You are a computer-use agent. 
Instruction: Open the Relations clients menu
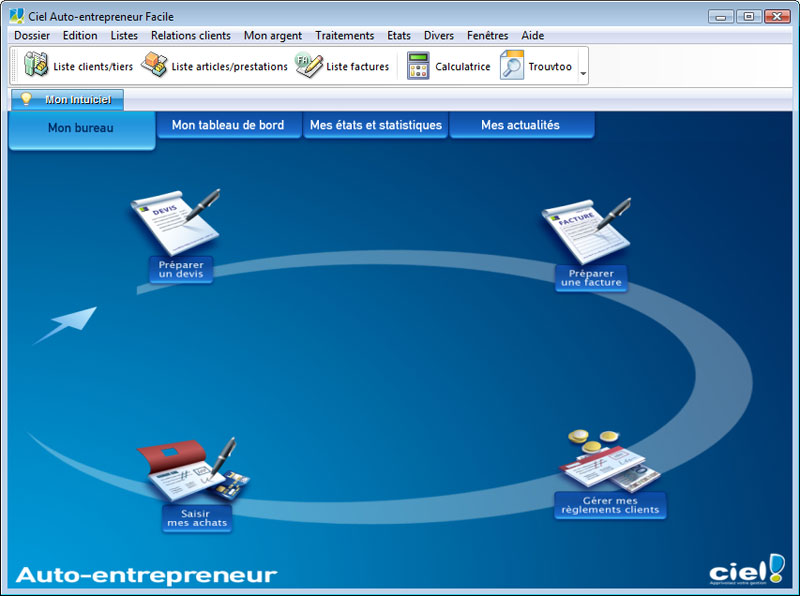(x=191, y=36)
